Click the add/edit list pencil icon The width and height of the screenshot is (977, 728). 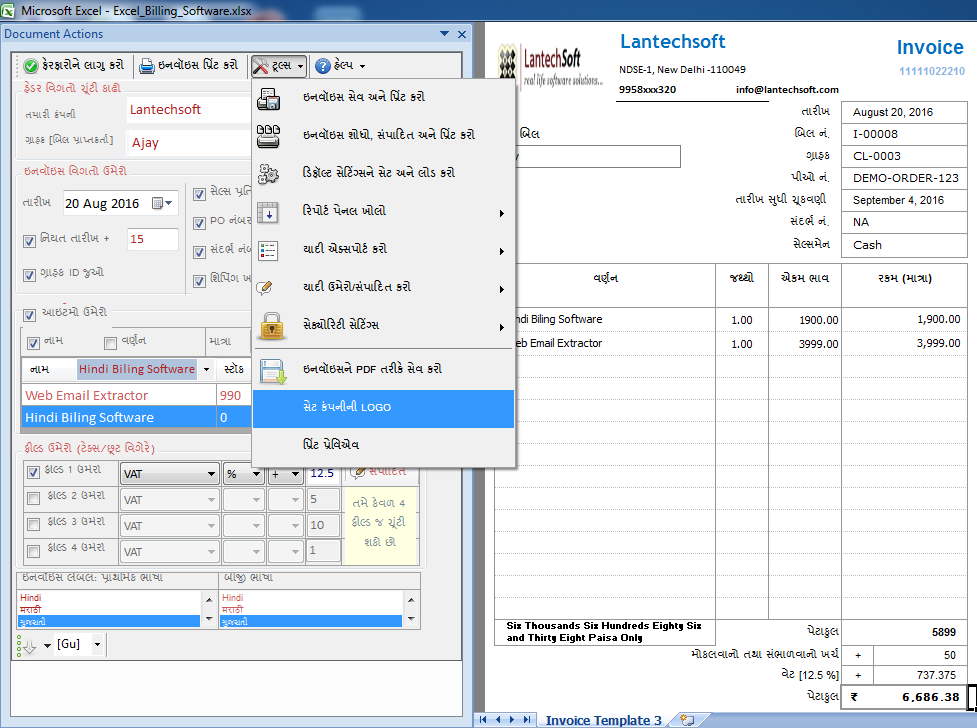(x=265, y=287)
